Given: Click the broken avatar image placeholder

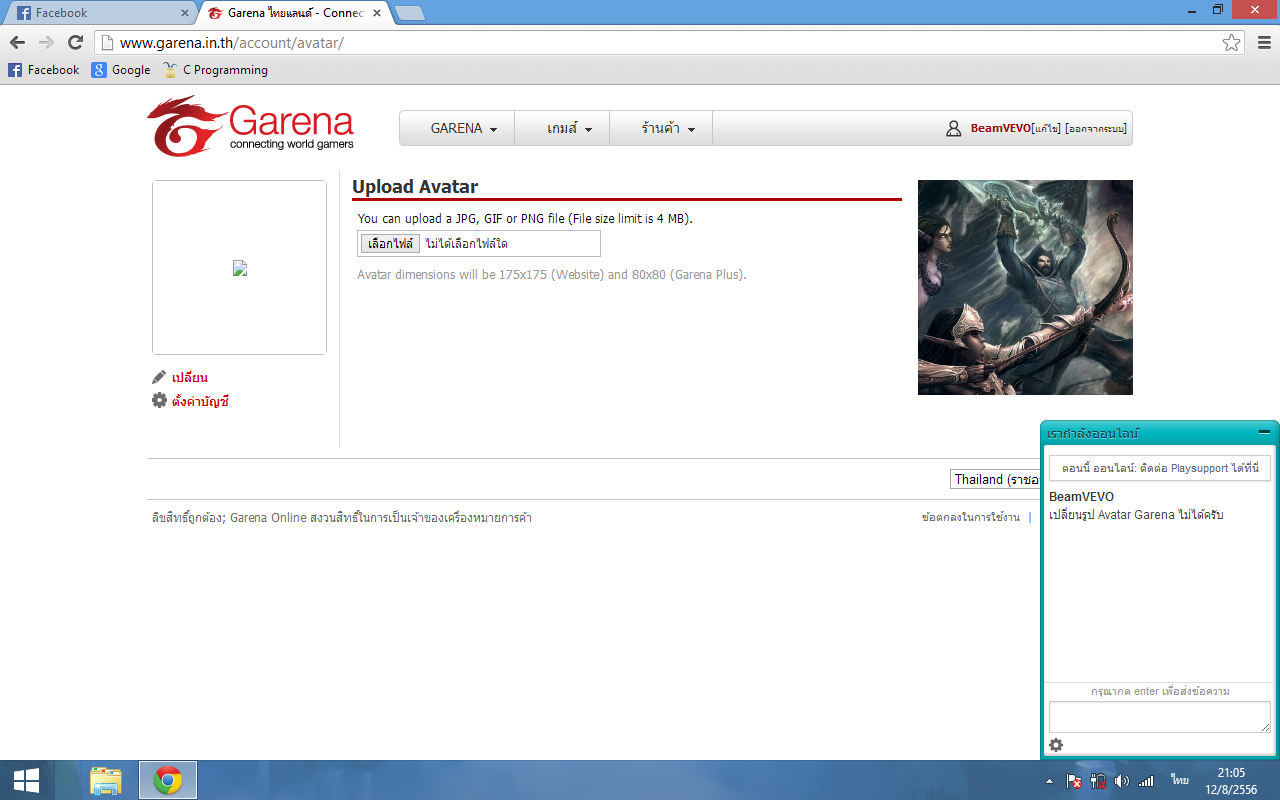Looking at the screenshot, I should point(240,268).
